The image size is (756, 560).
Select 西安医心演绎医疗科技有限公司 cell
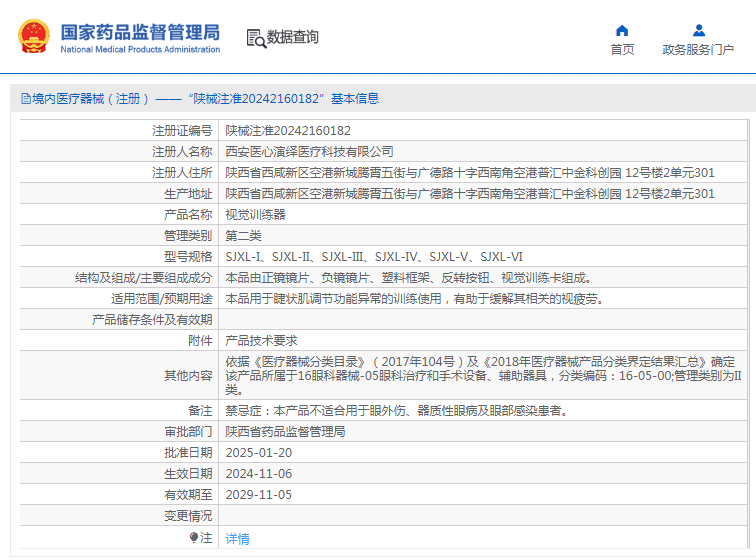tap(310, 152)
